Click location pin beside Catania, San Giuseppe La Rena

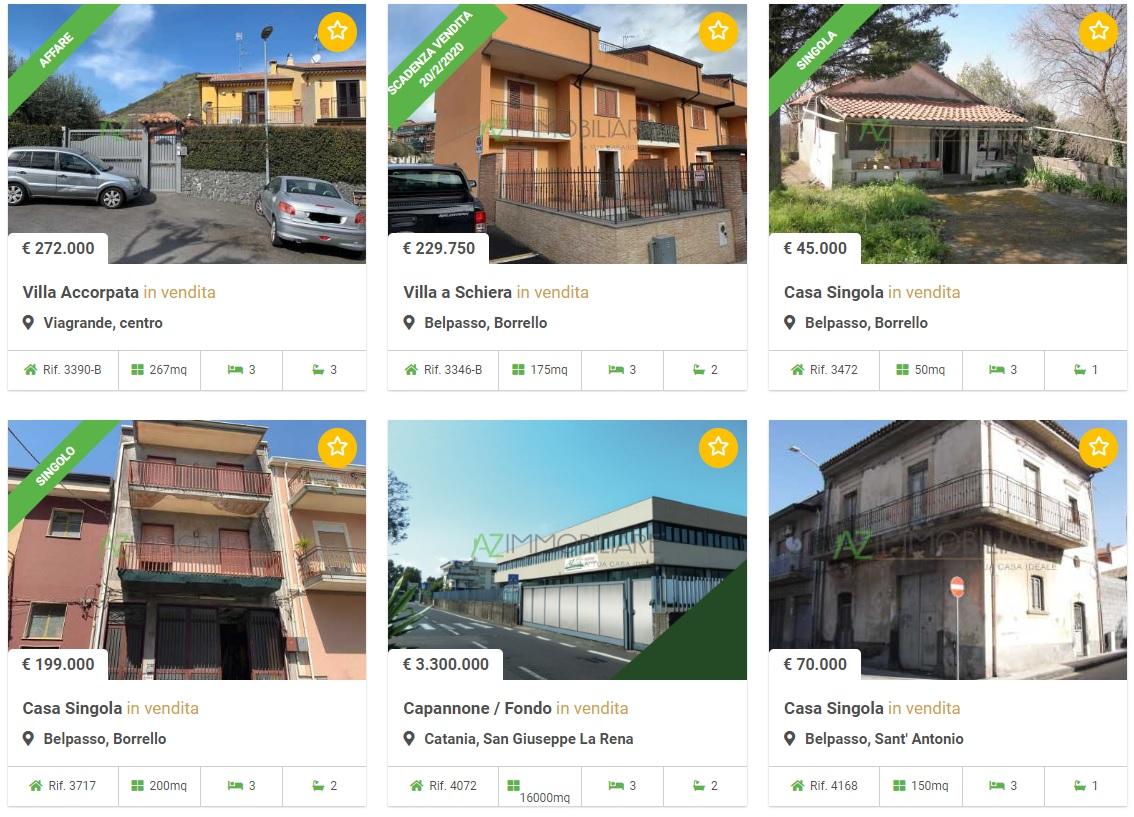click(x=409, y=739)
